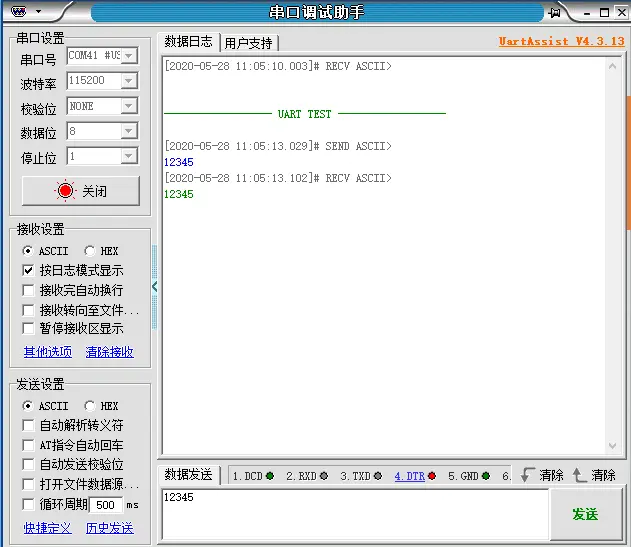631x547 pixels.
Task: Click the 11:05:10.003 RECV ASCII log line
Action: pos(278,66)
